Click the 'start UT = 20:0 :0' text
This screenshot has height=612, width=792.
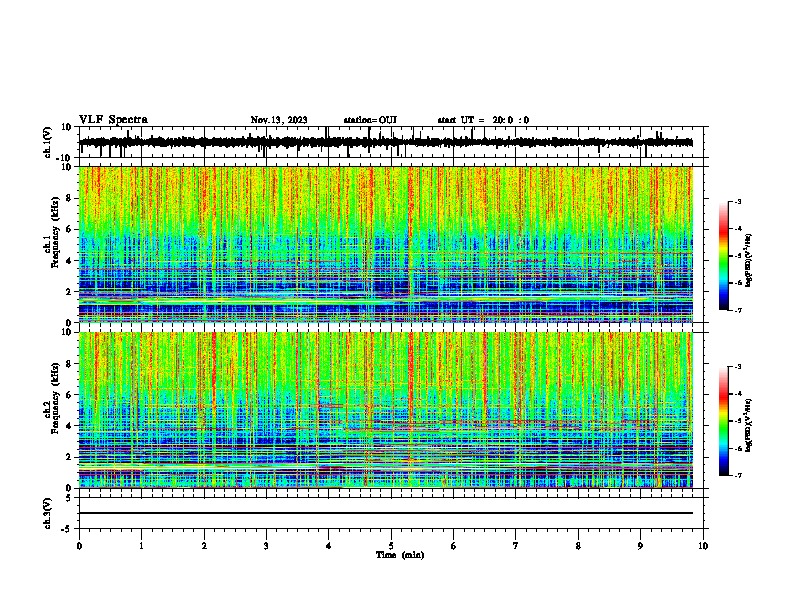click(x=483, y=120)
